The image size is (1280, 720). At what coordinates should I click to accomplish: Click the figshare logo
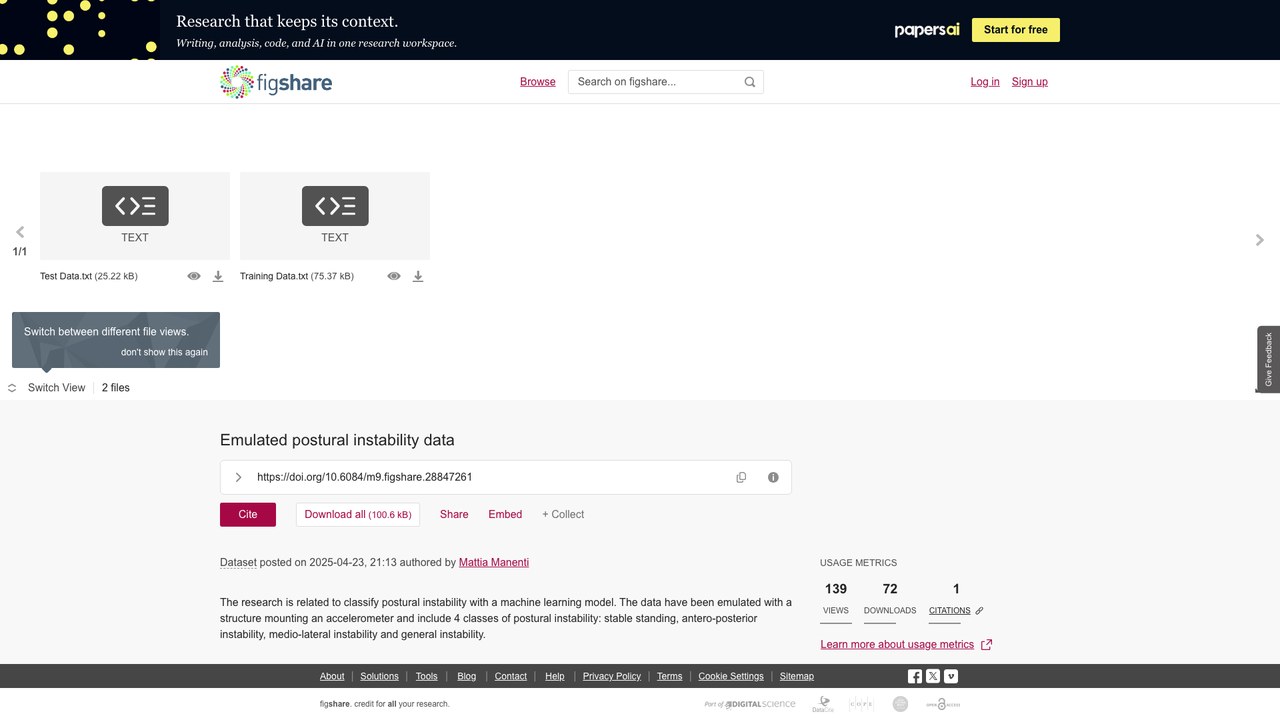276,82
